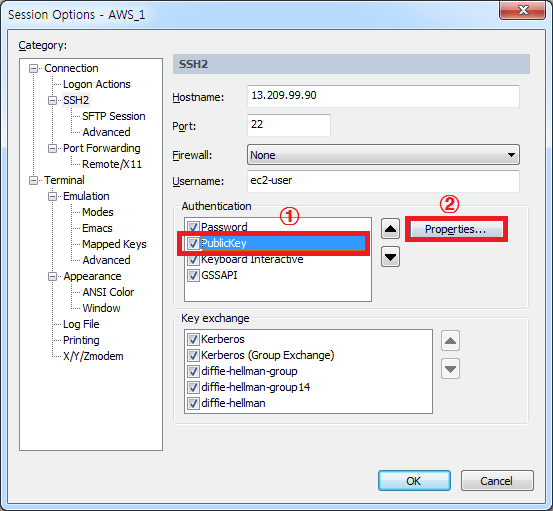Select Appearance category label
Screen dimensions: 553x511
[92, 276]
